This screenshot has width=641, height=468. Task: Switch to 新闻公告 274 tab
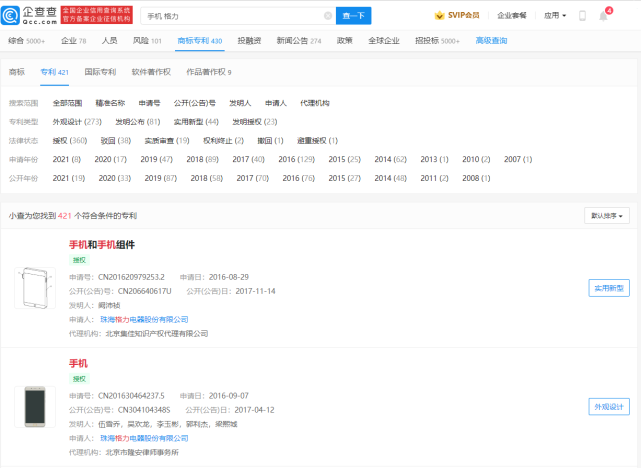point(299,40)
